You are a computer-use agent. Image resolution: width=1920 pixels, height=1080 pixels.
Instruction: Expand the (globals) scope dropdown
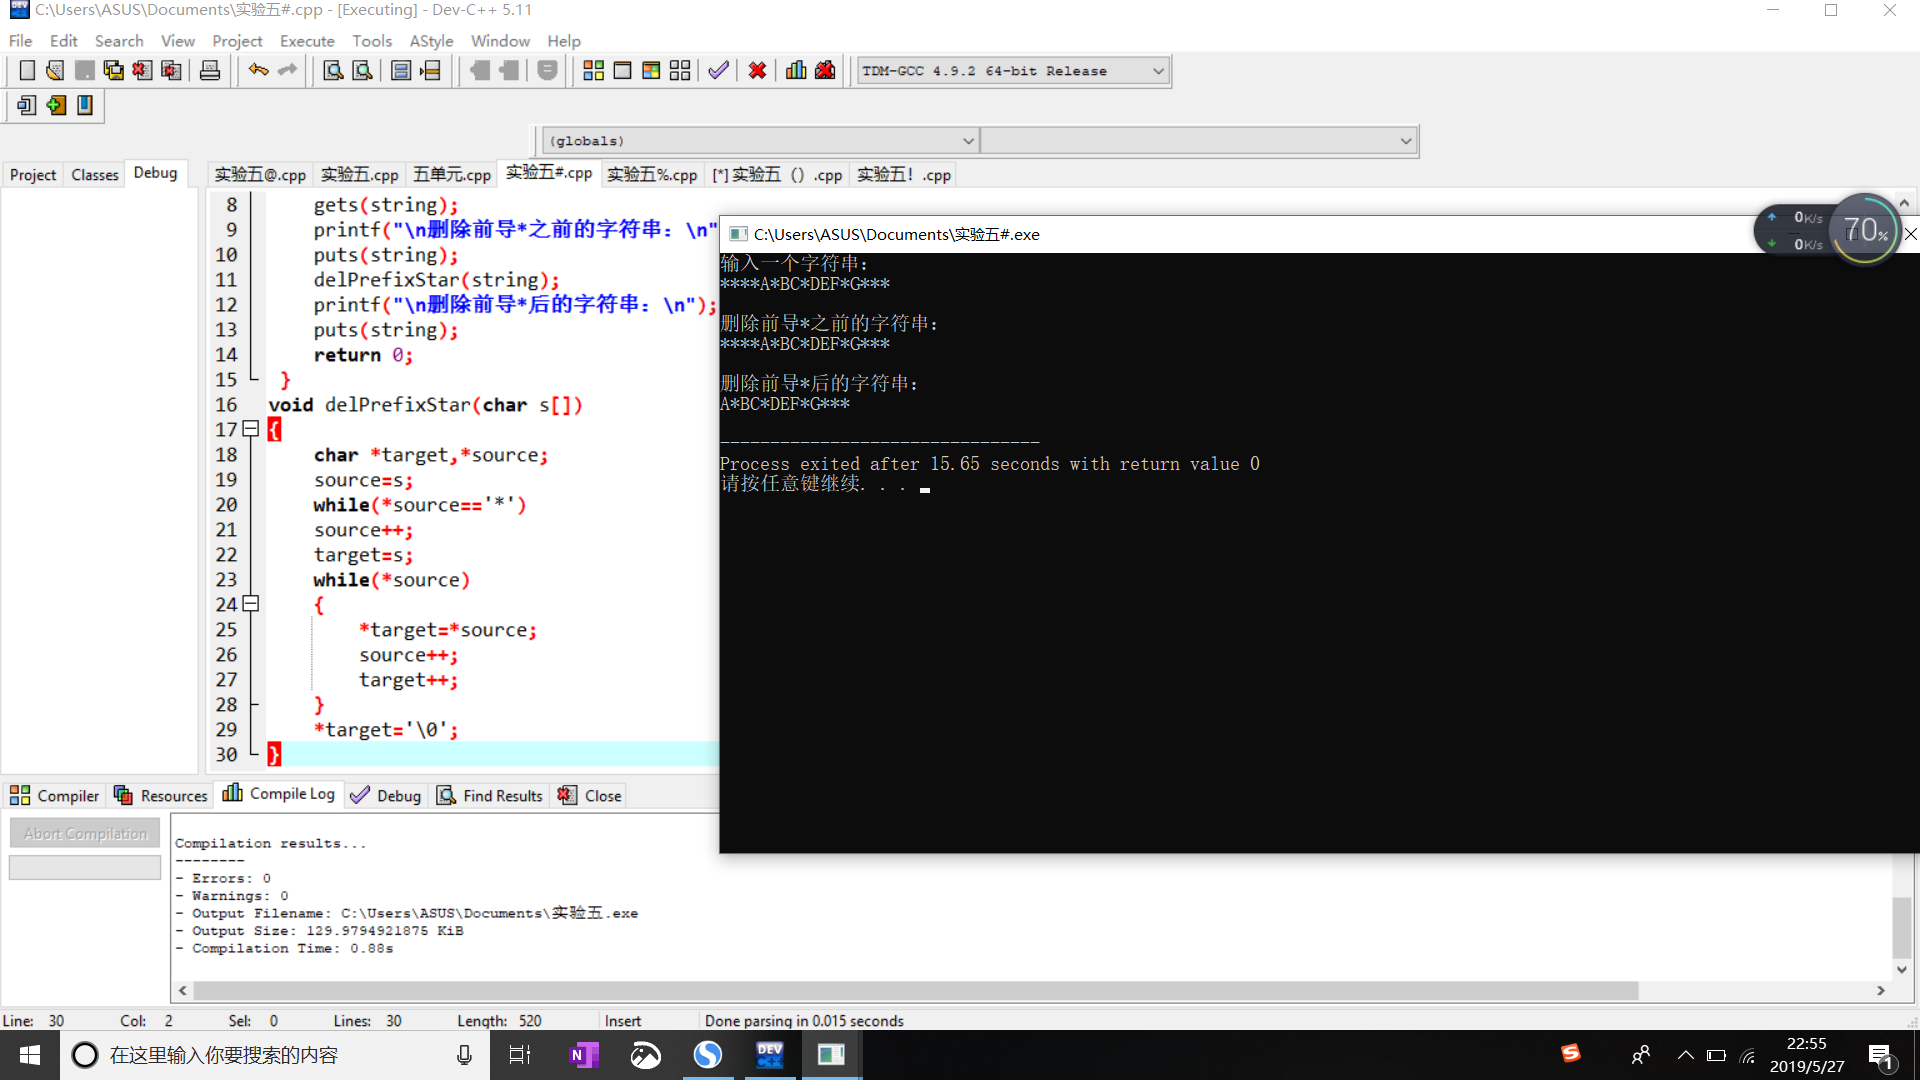coord(967,141)
